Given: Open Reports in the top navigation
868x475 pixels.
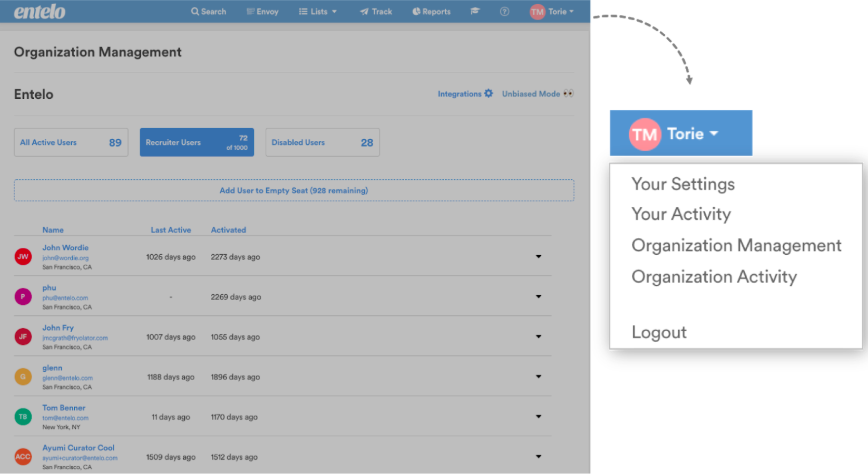Looking at the screenshot, I should 431,12.
